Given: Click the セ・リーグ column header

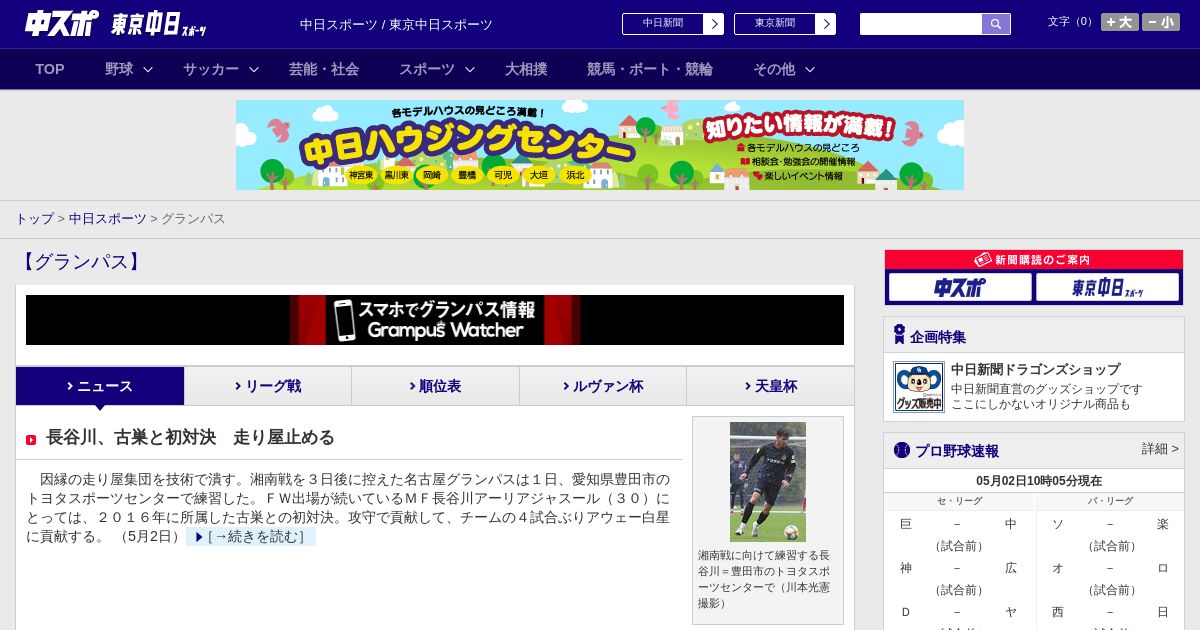Looking at the screenshot, I should (x=959, y=501).
